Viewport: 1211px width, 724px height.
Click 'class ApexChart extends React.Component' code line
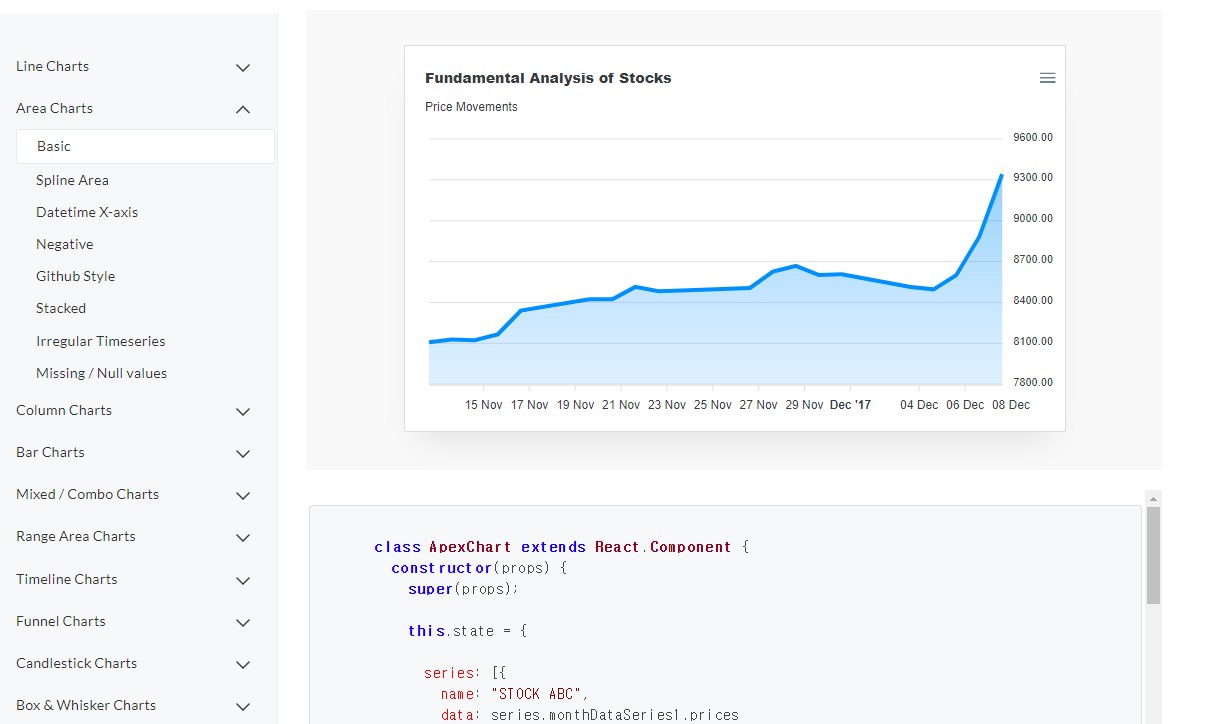click(x=562, y=547)
